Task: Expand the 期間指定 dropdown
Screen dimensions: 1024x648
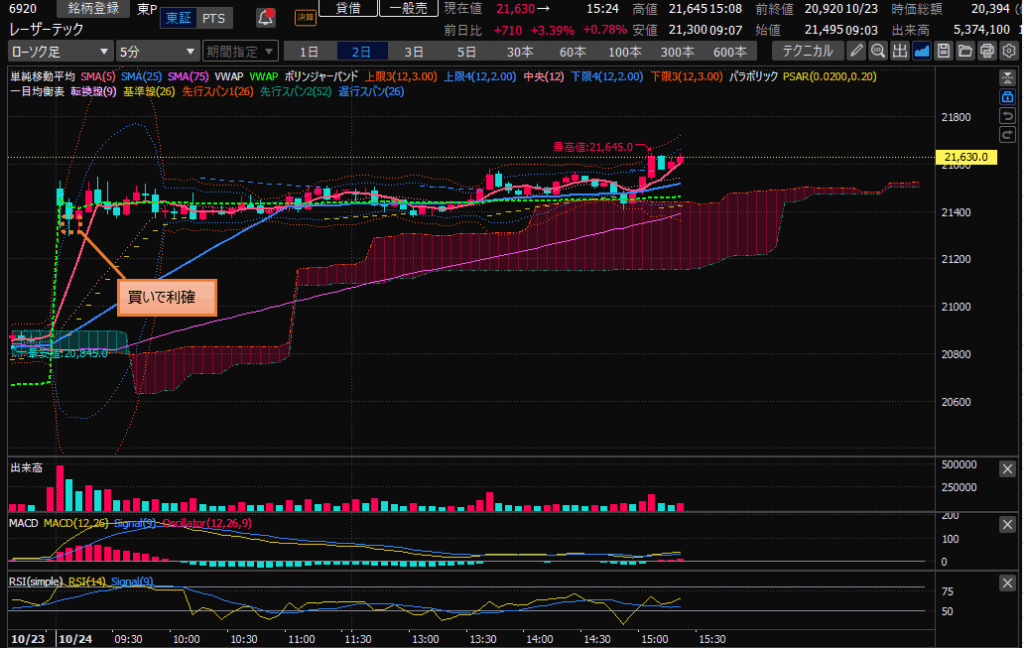Action: (239, 50)
